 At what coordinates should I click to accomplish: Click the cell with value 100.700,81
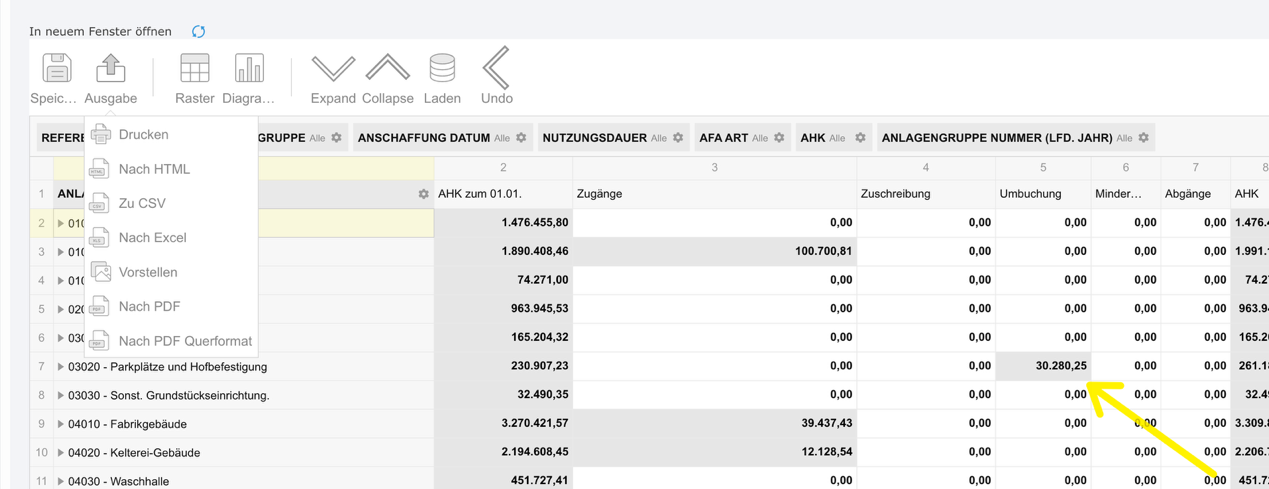[x=714, y=252]
